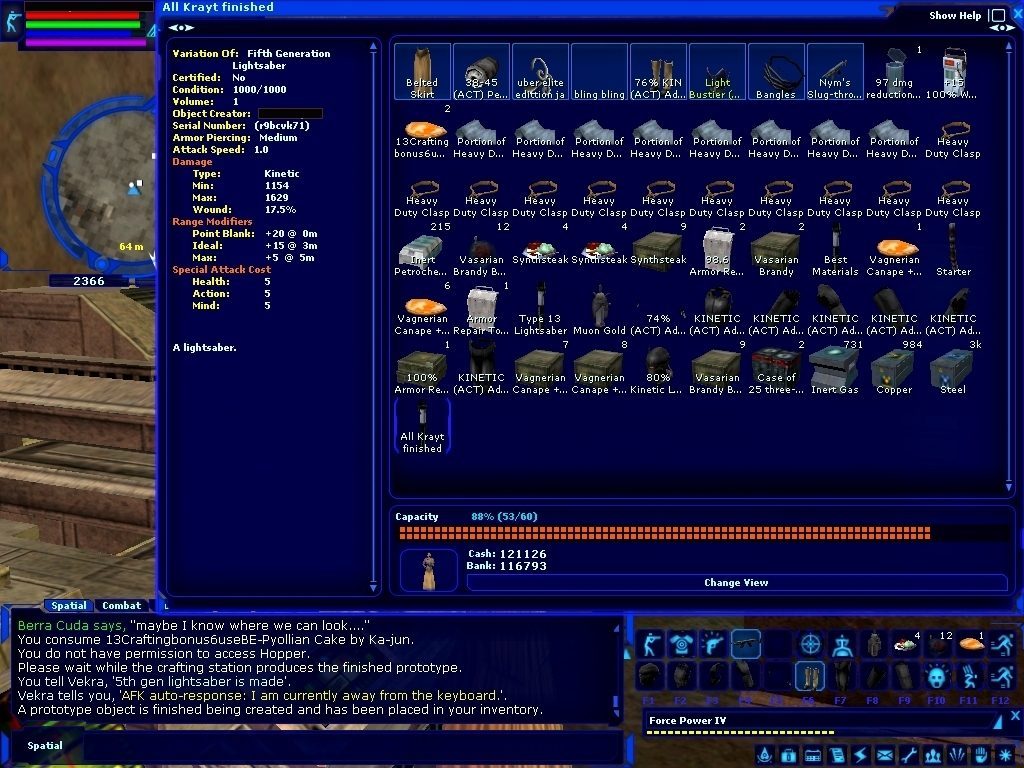The width and height of the screenshot is (1024, 768).
Task: Click the Change View button
Action: pyautogui.click(x=737, y=583)
